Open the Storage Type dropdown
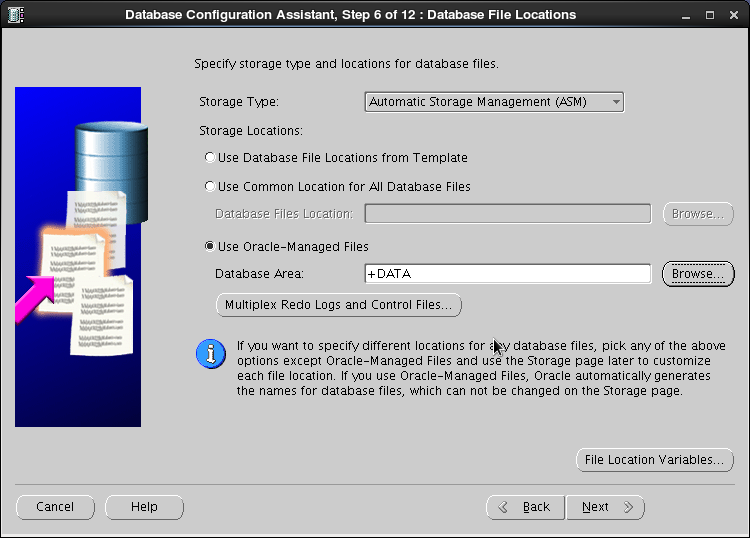 point(494,102)
